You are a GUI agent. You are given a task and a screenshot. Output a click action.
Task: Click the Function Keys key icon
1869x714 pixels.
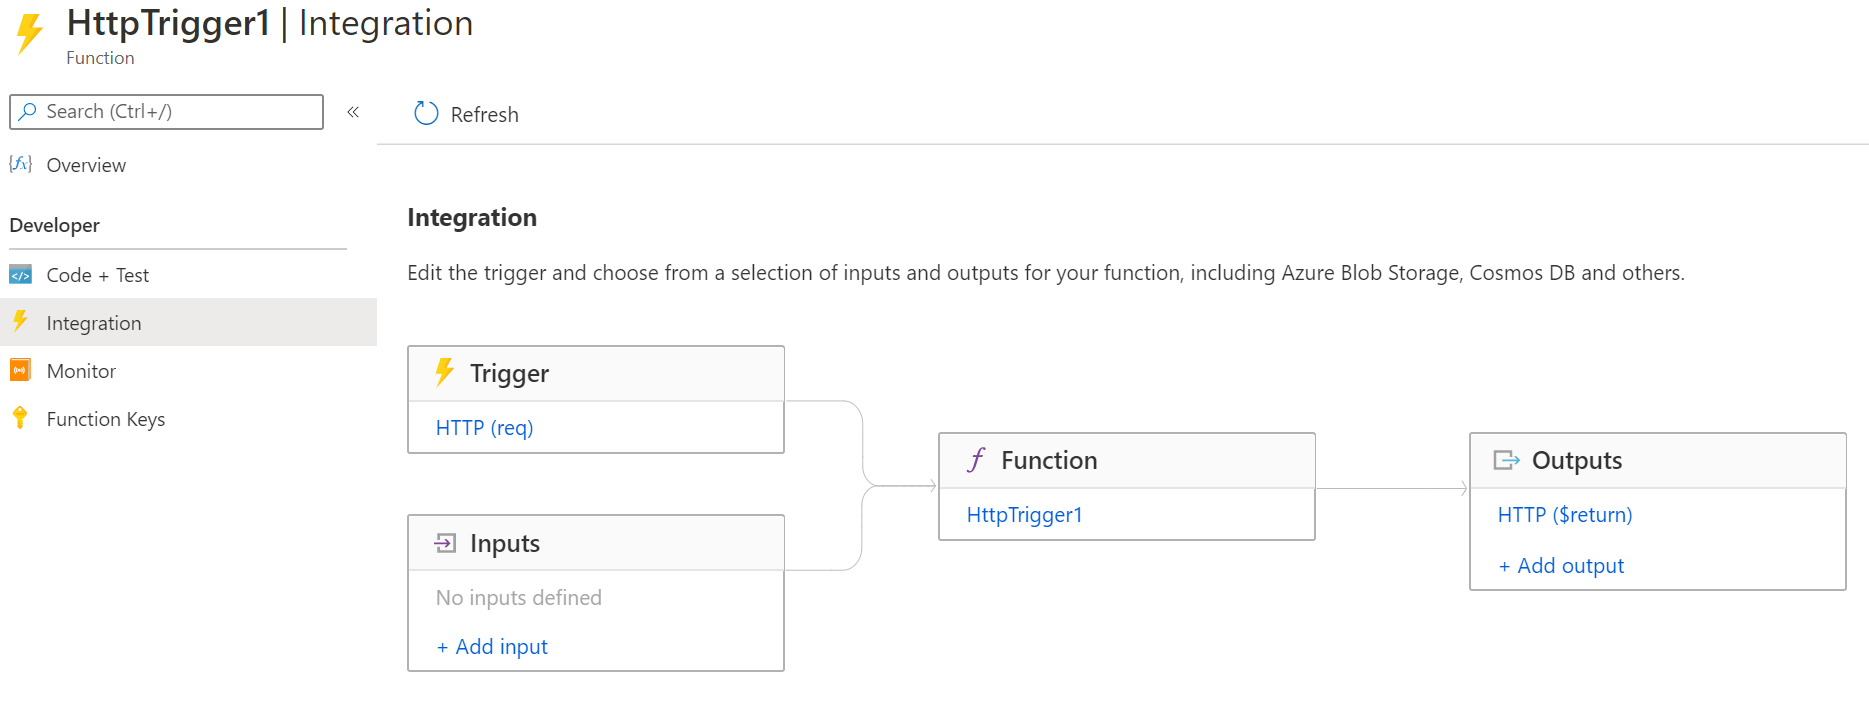21,418
